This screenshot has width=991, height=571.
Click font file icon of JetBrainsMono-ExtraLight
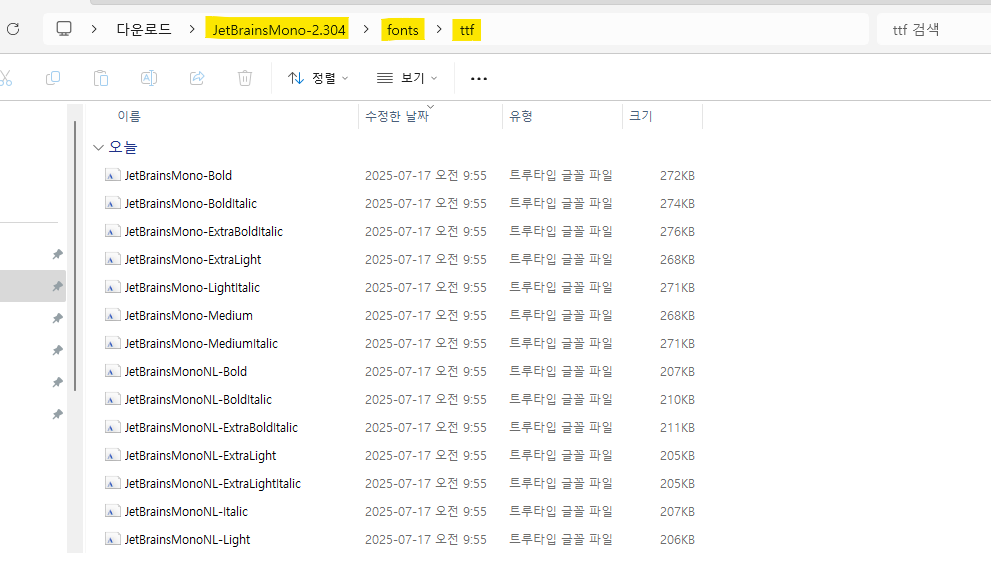pyautogui.click(x=112, y=259)
